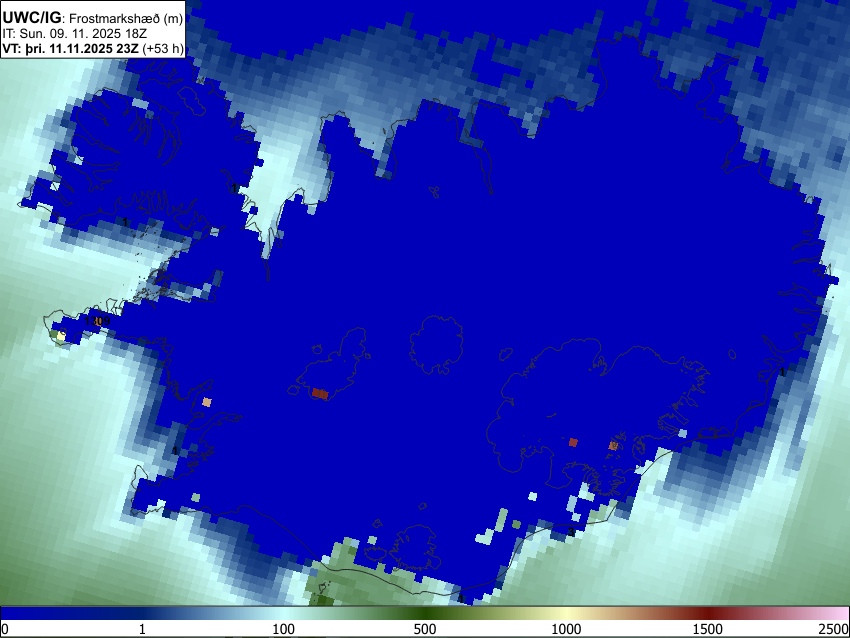
Task: Click the "IT: Sun. 09. 11. 2025 18Z" line
Action: pyautogui.click(x=74, y=34)
